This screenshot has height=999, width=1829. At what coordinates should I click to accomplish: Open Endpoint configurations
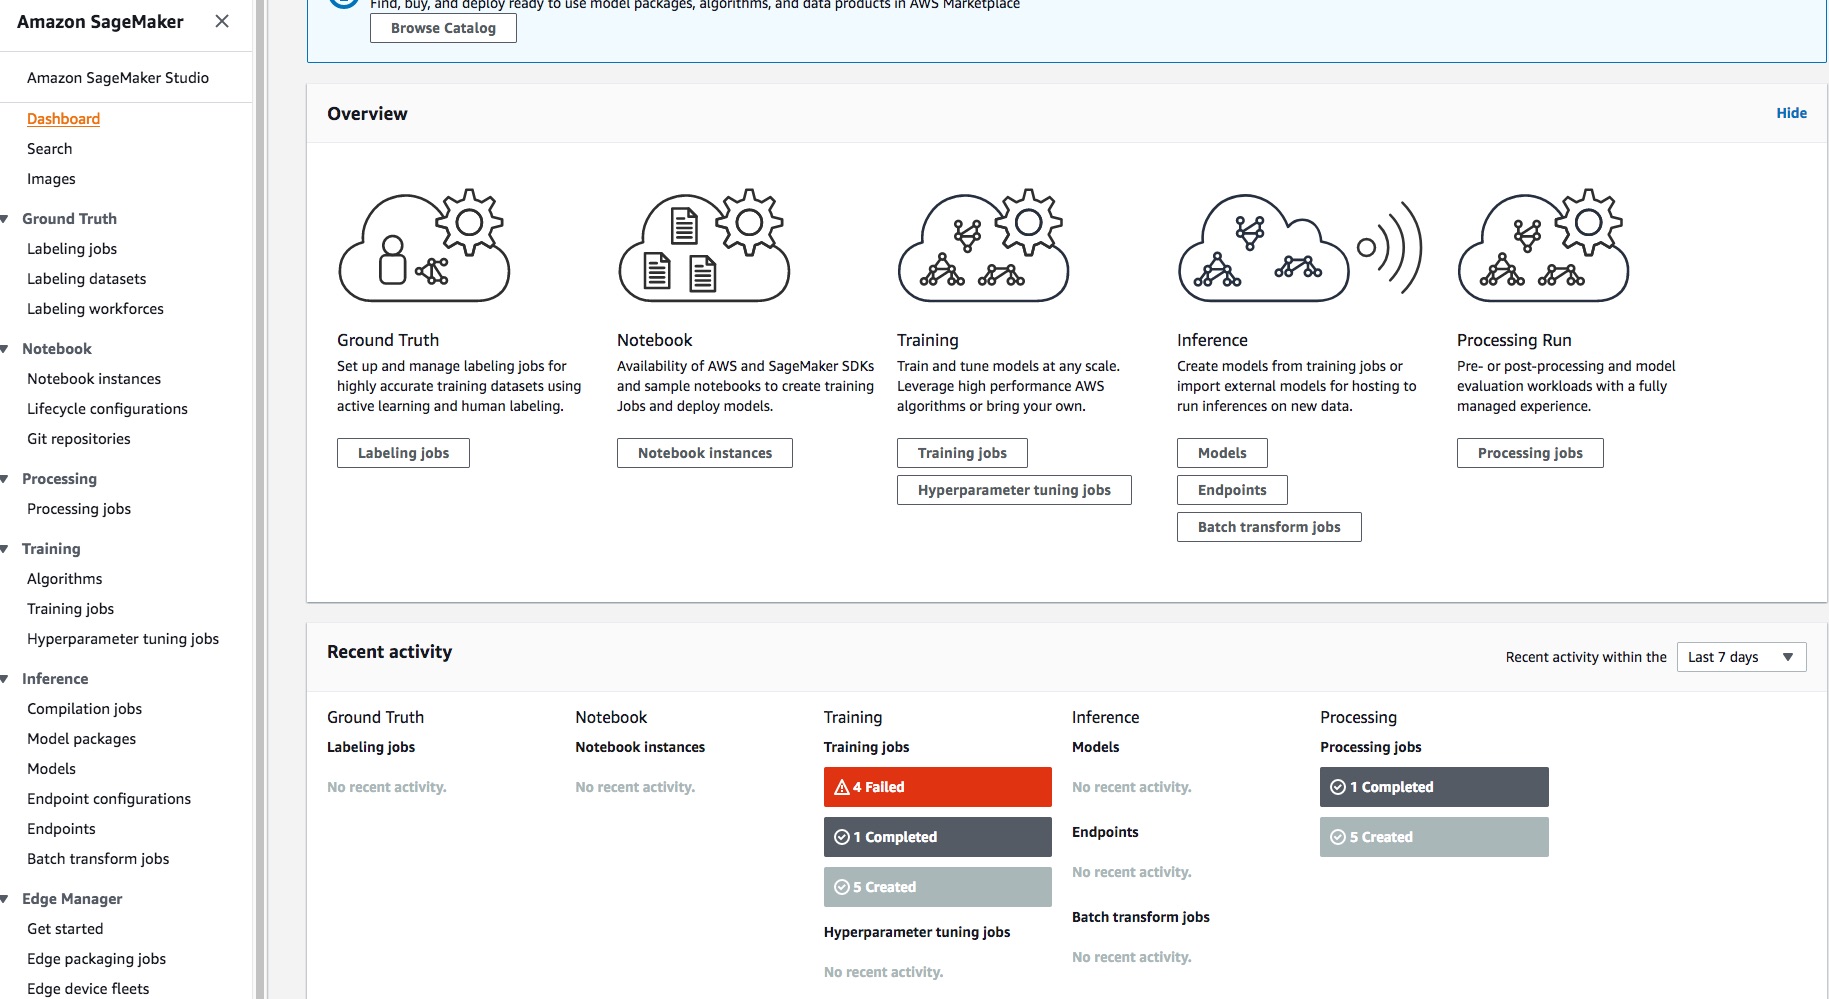tap(109, 799)
